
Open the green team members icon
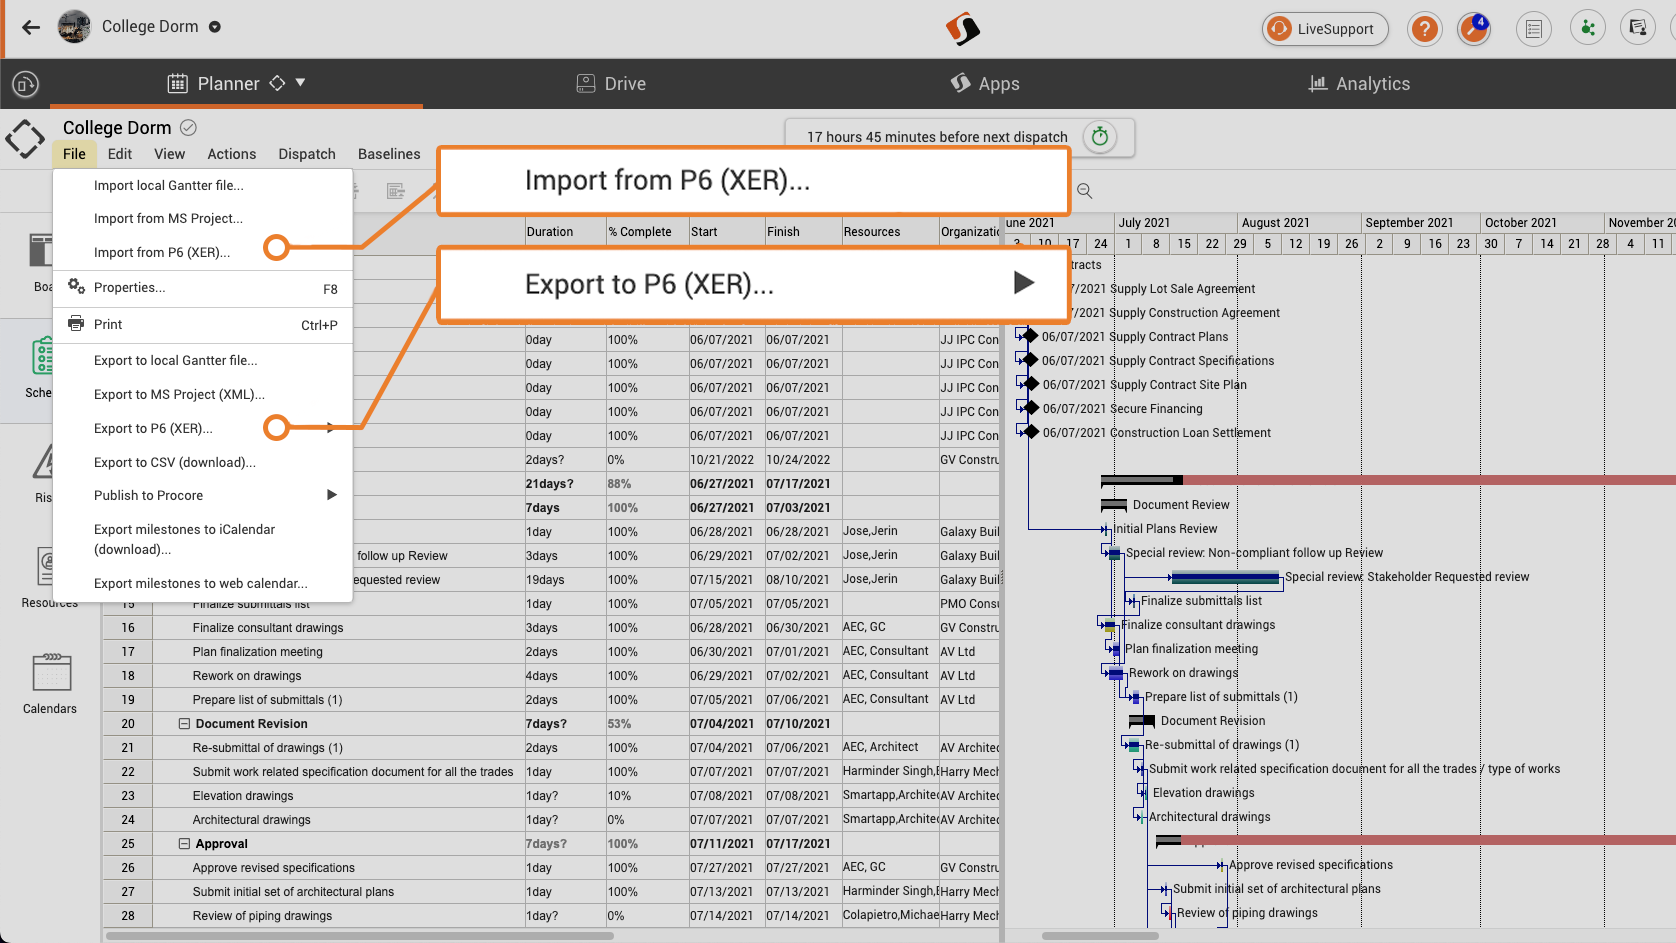(1587, 28)
